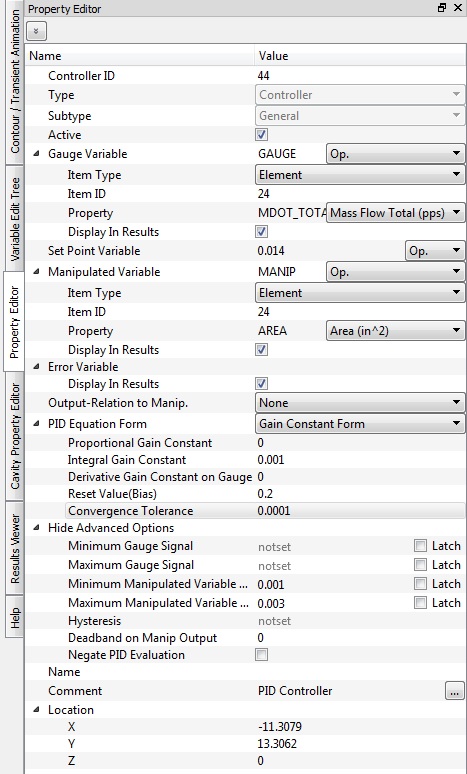Collapse the Error Variable section
The width and height of the screenshot is (467, 774).
click(37, 367)
